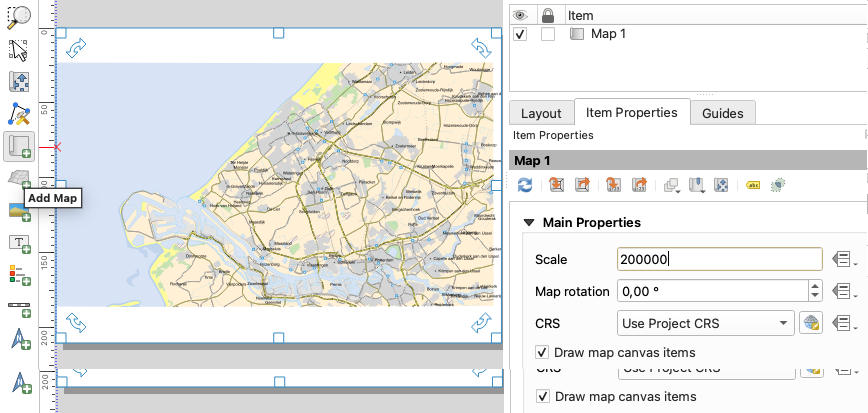Open the Guides tab
The width and height of the screenshot is (868, 413).
722,113
